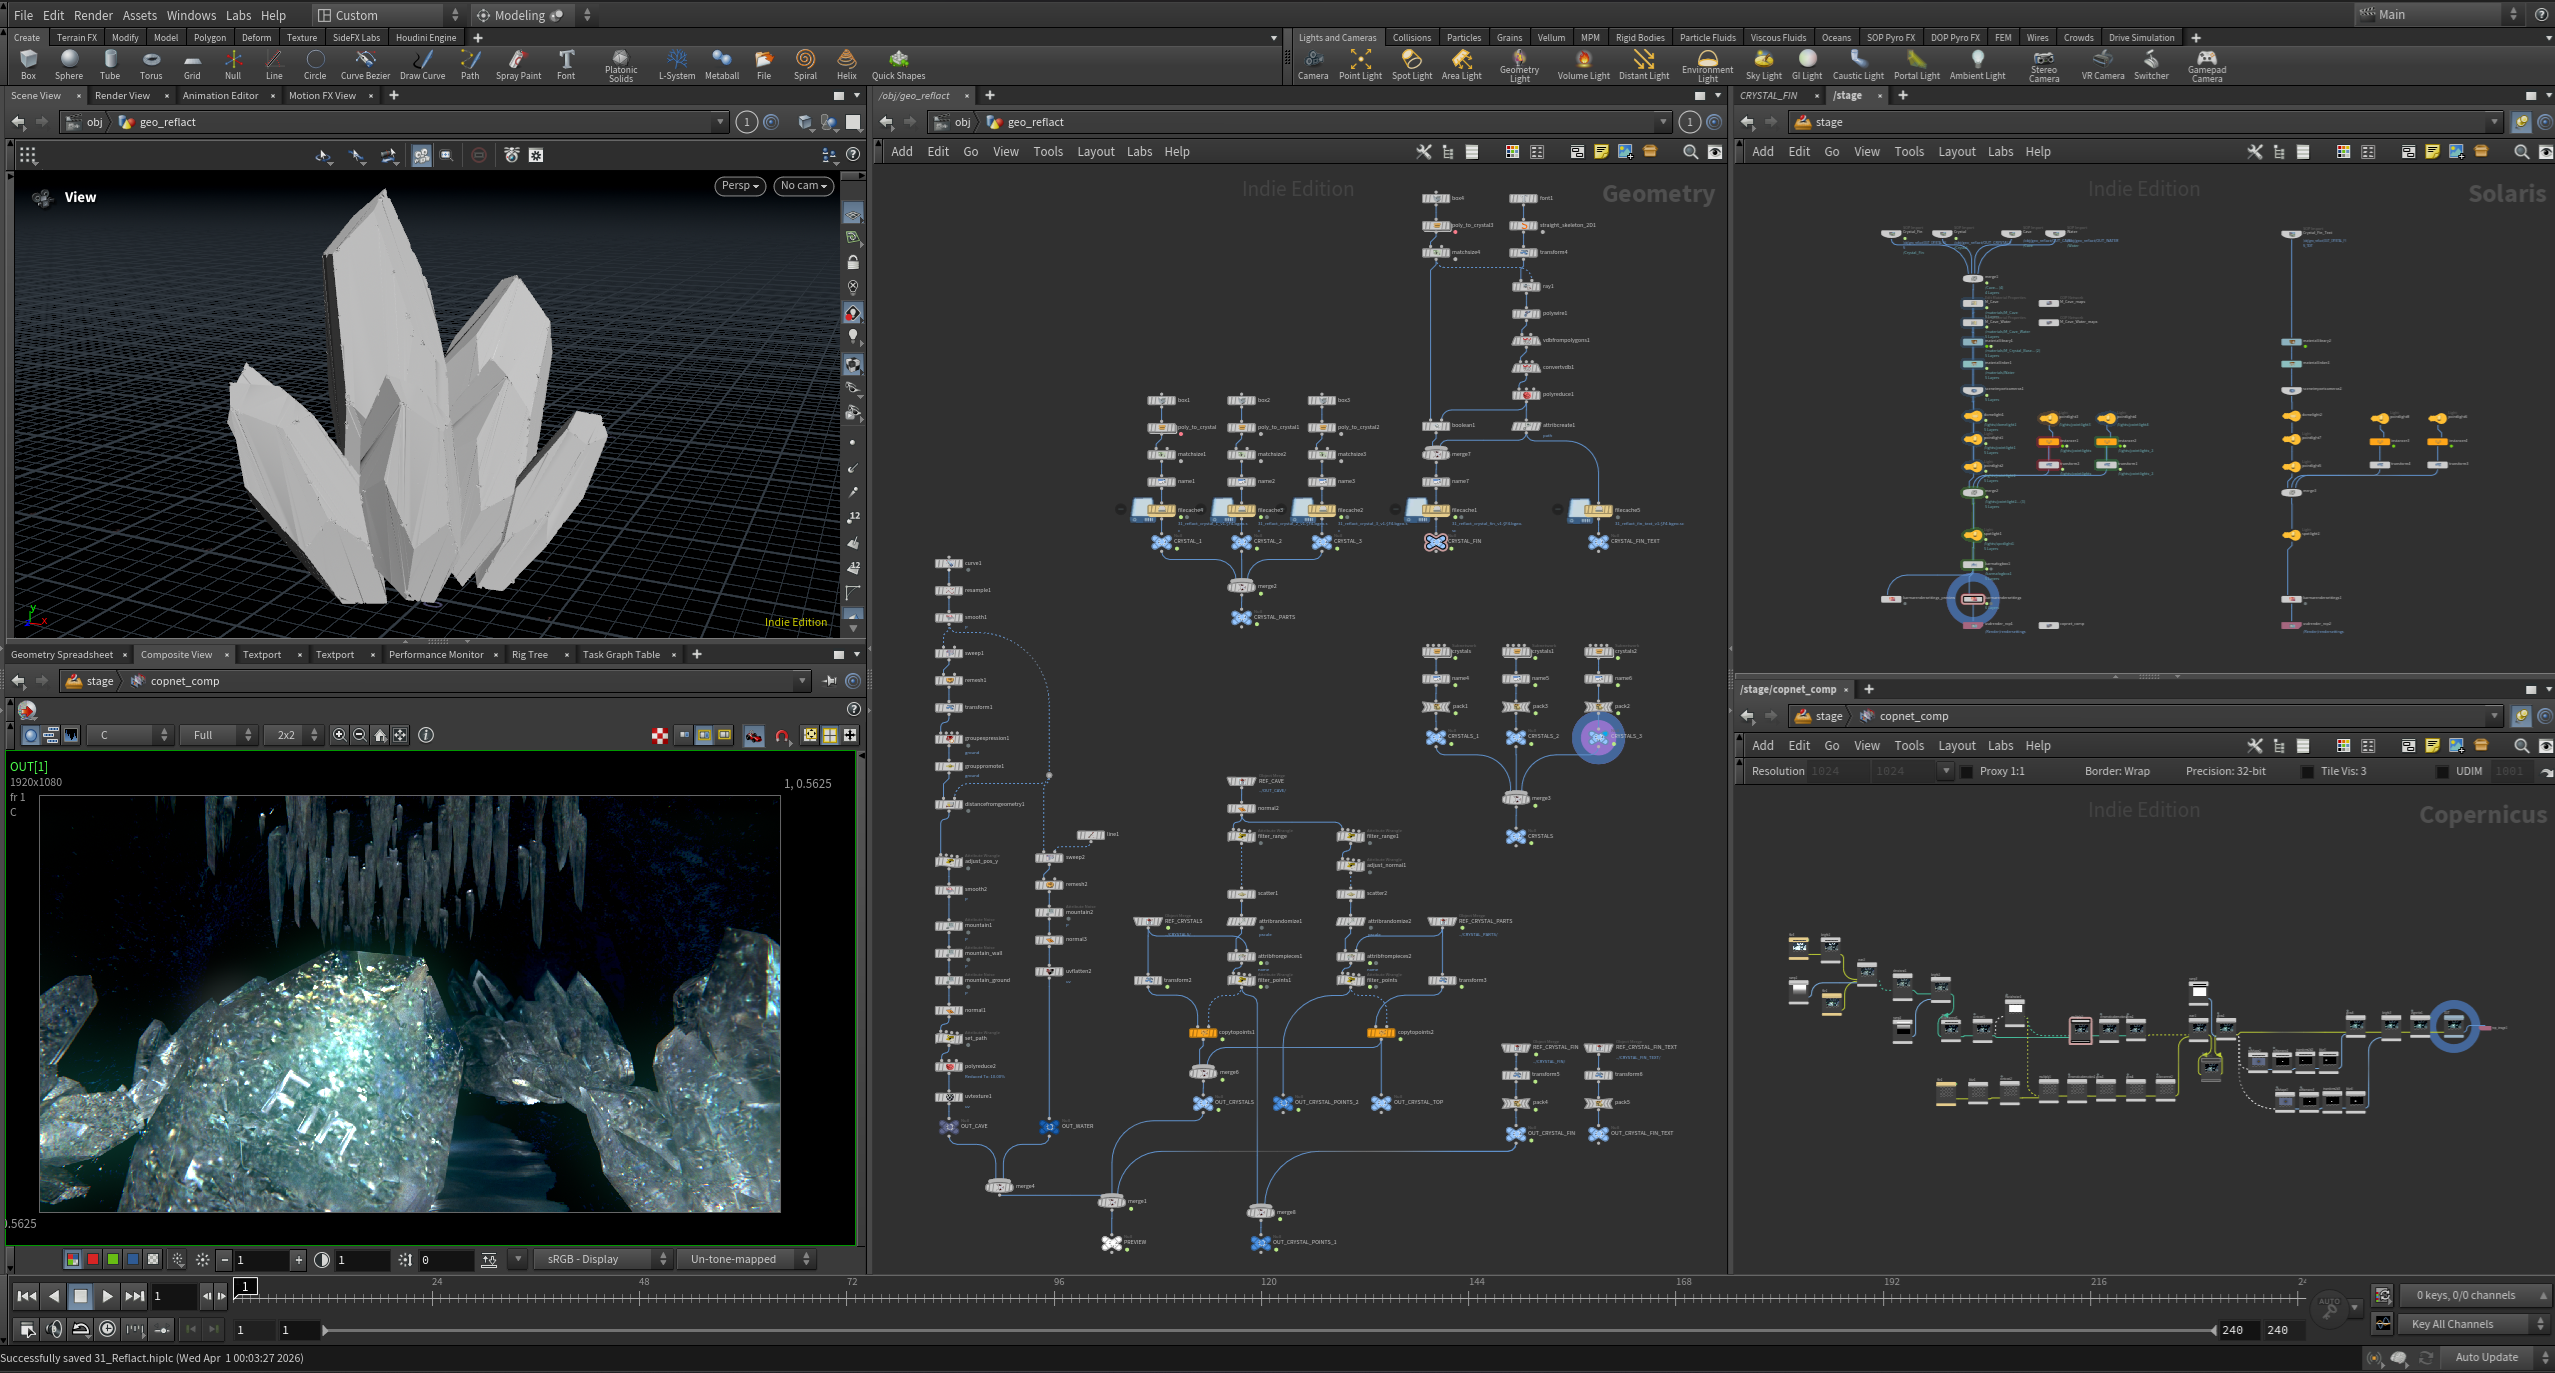Enable the Proxy 1:1 checkbox
The image size is (2555, 1373).
1967,772
